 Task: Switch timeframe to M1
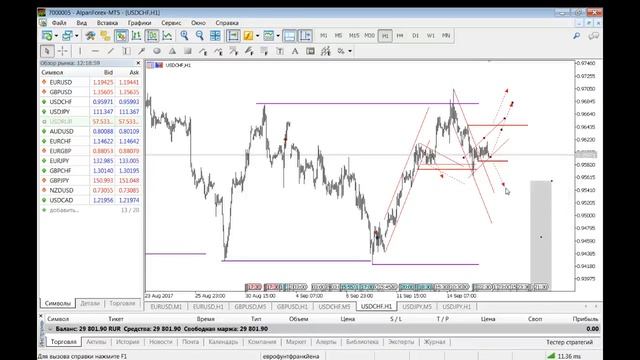(x=324, y=36)
